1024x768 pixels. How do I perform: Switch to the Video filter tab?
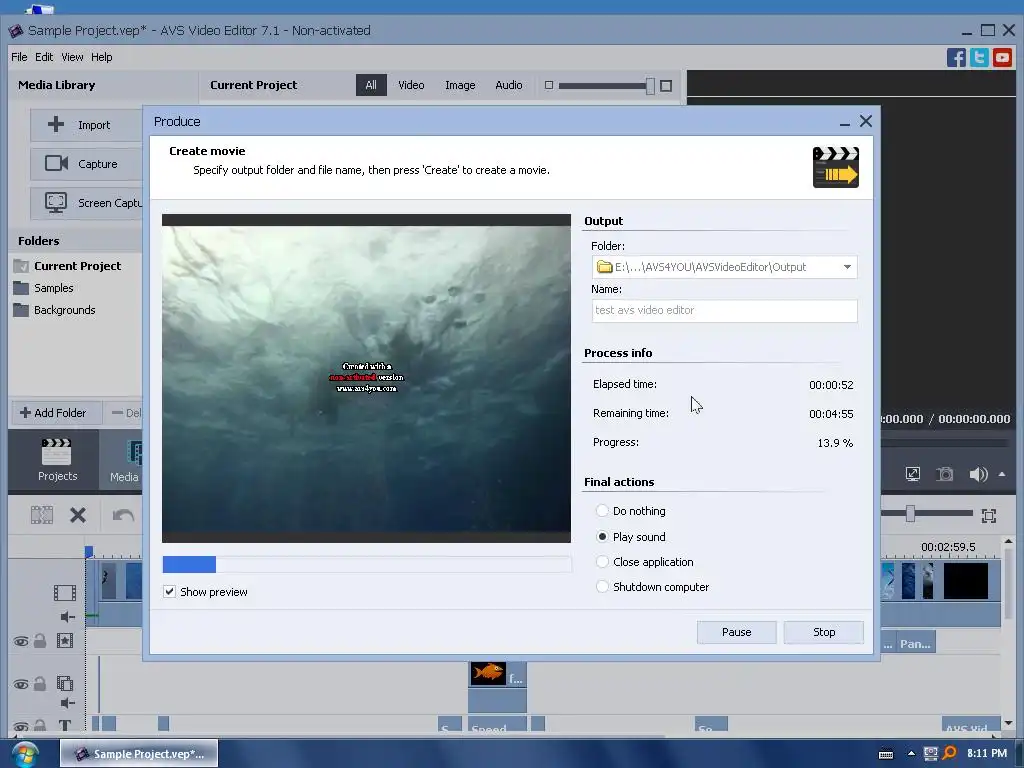pos(411,85)
